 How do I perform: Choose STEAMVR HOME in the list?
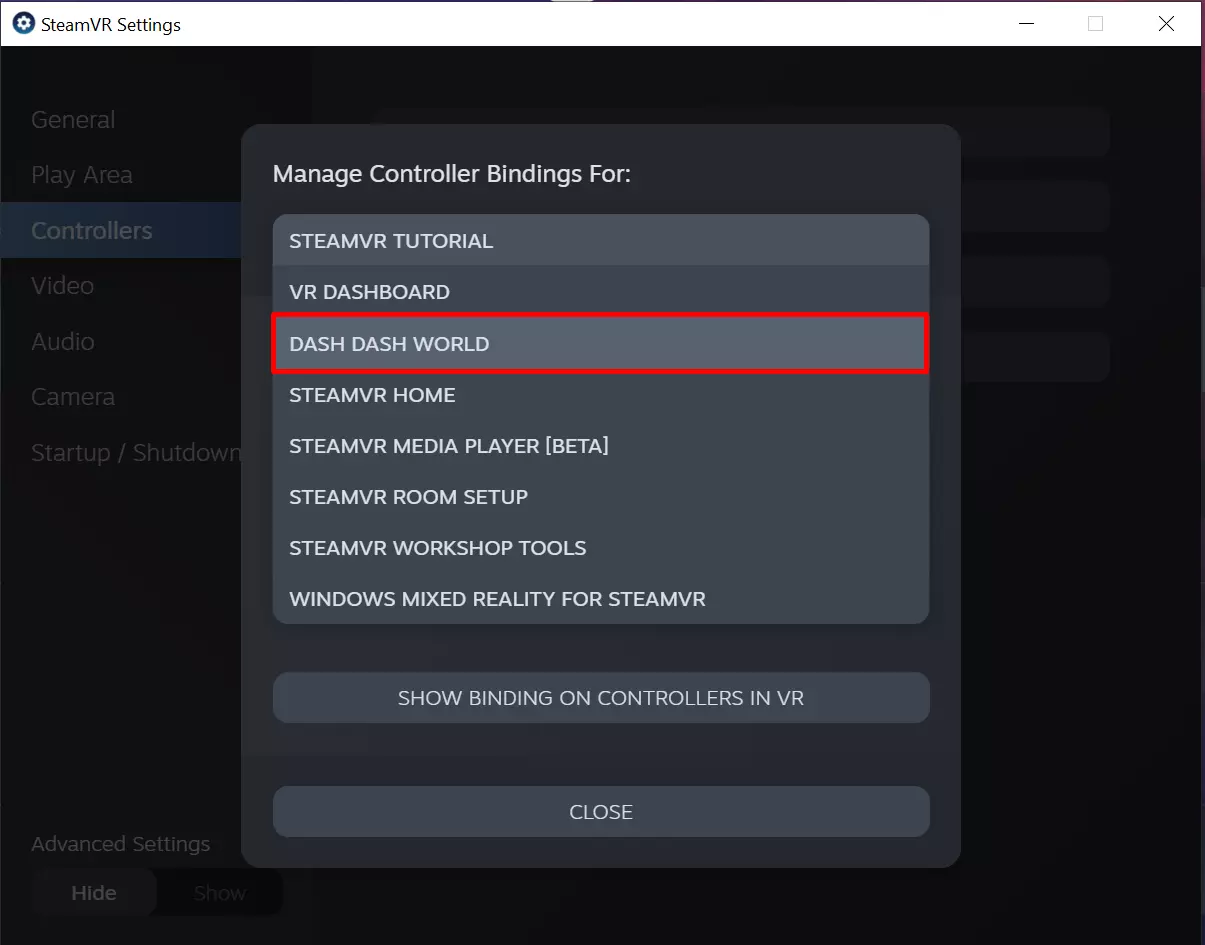tap(600, 395)
